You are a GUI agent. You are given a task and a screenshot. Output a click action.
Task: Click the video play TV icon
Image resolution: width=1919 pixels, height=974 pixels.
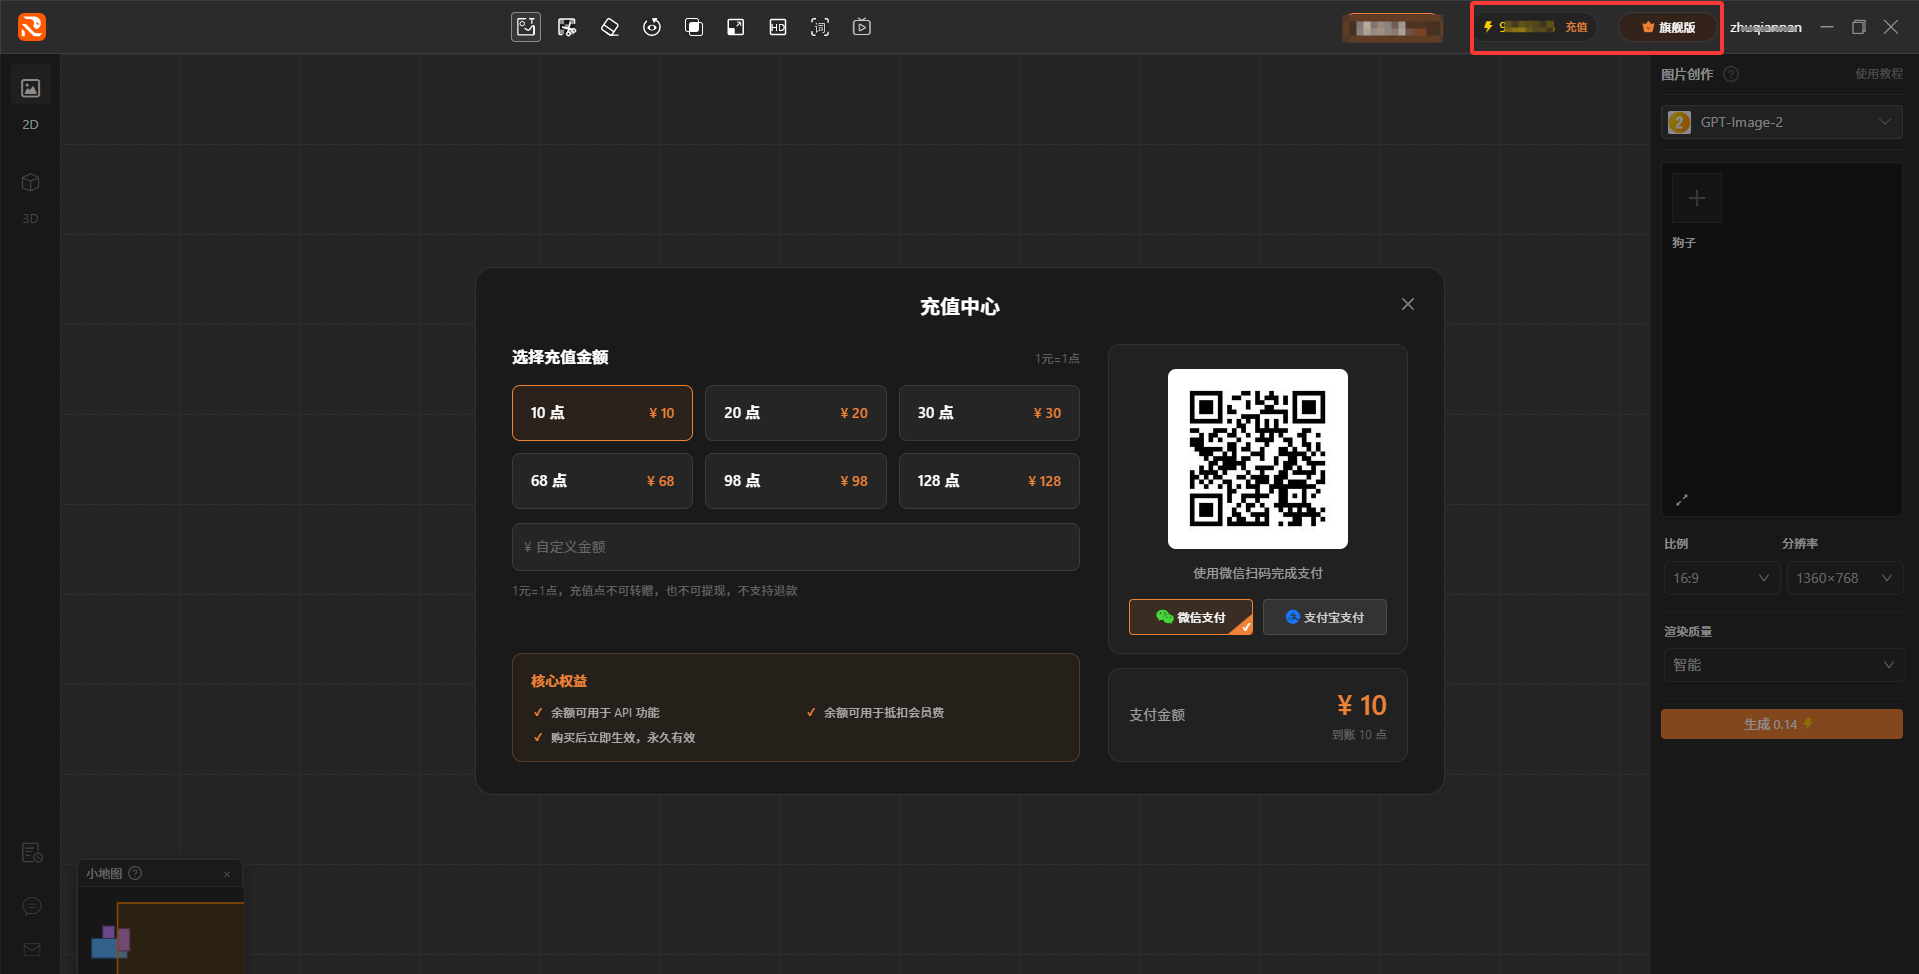pyautogui.click(x=862, y=27)
